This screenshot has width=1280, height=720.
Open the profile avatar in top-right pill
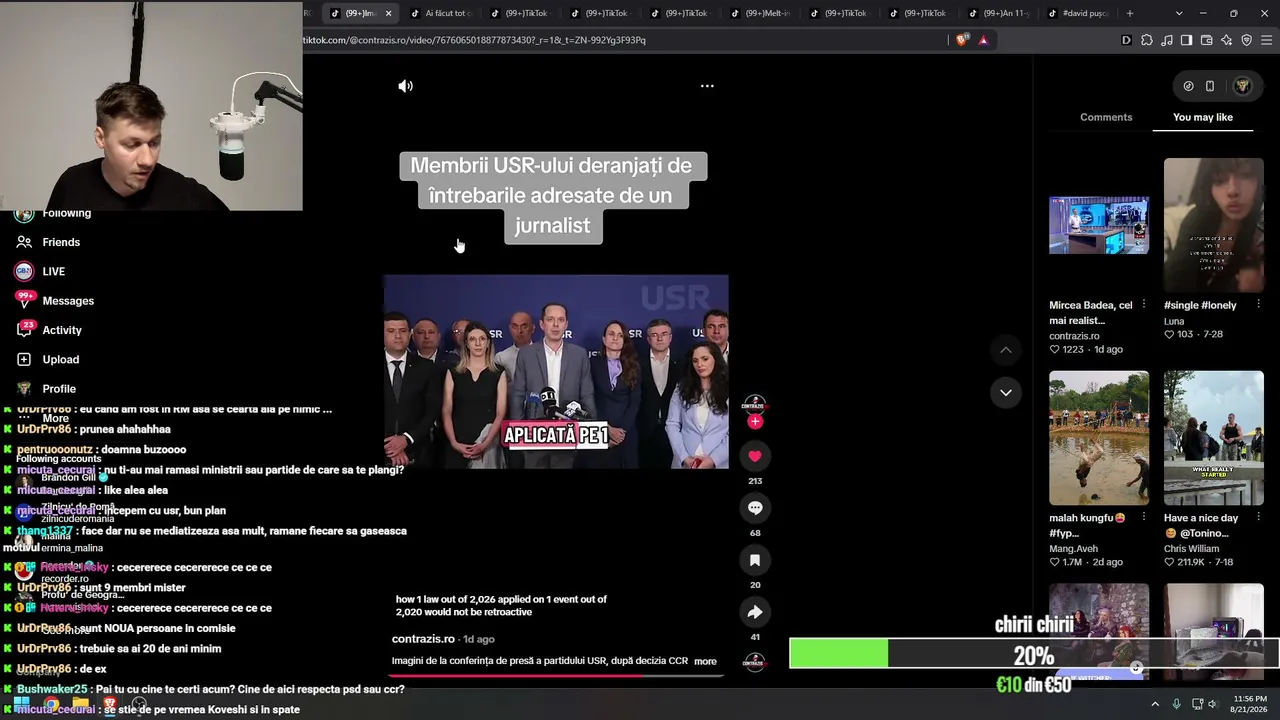click(1242, 86)
